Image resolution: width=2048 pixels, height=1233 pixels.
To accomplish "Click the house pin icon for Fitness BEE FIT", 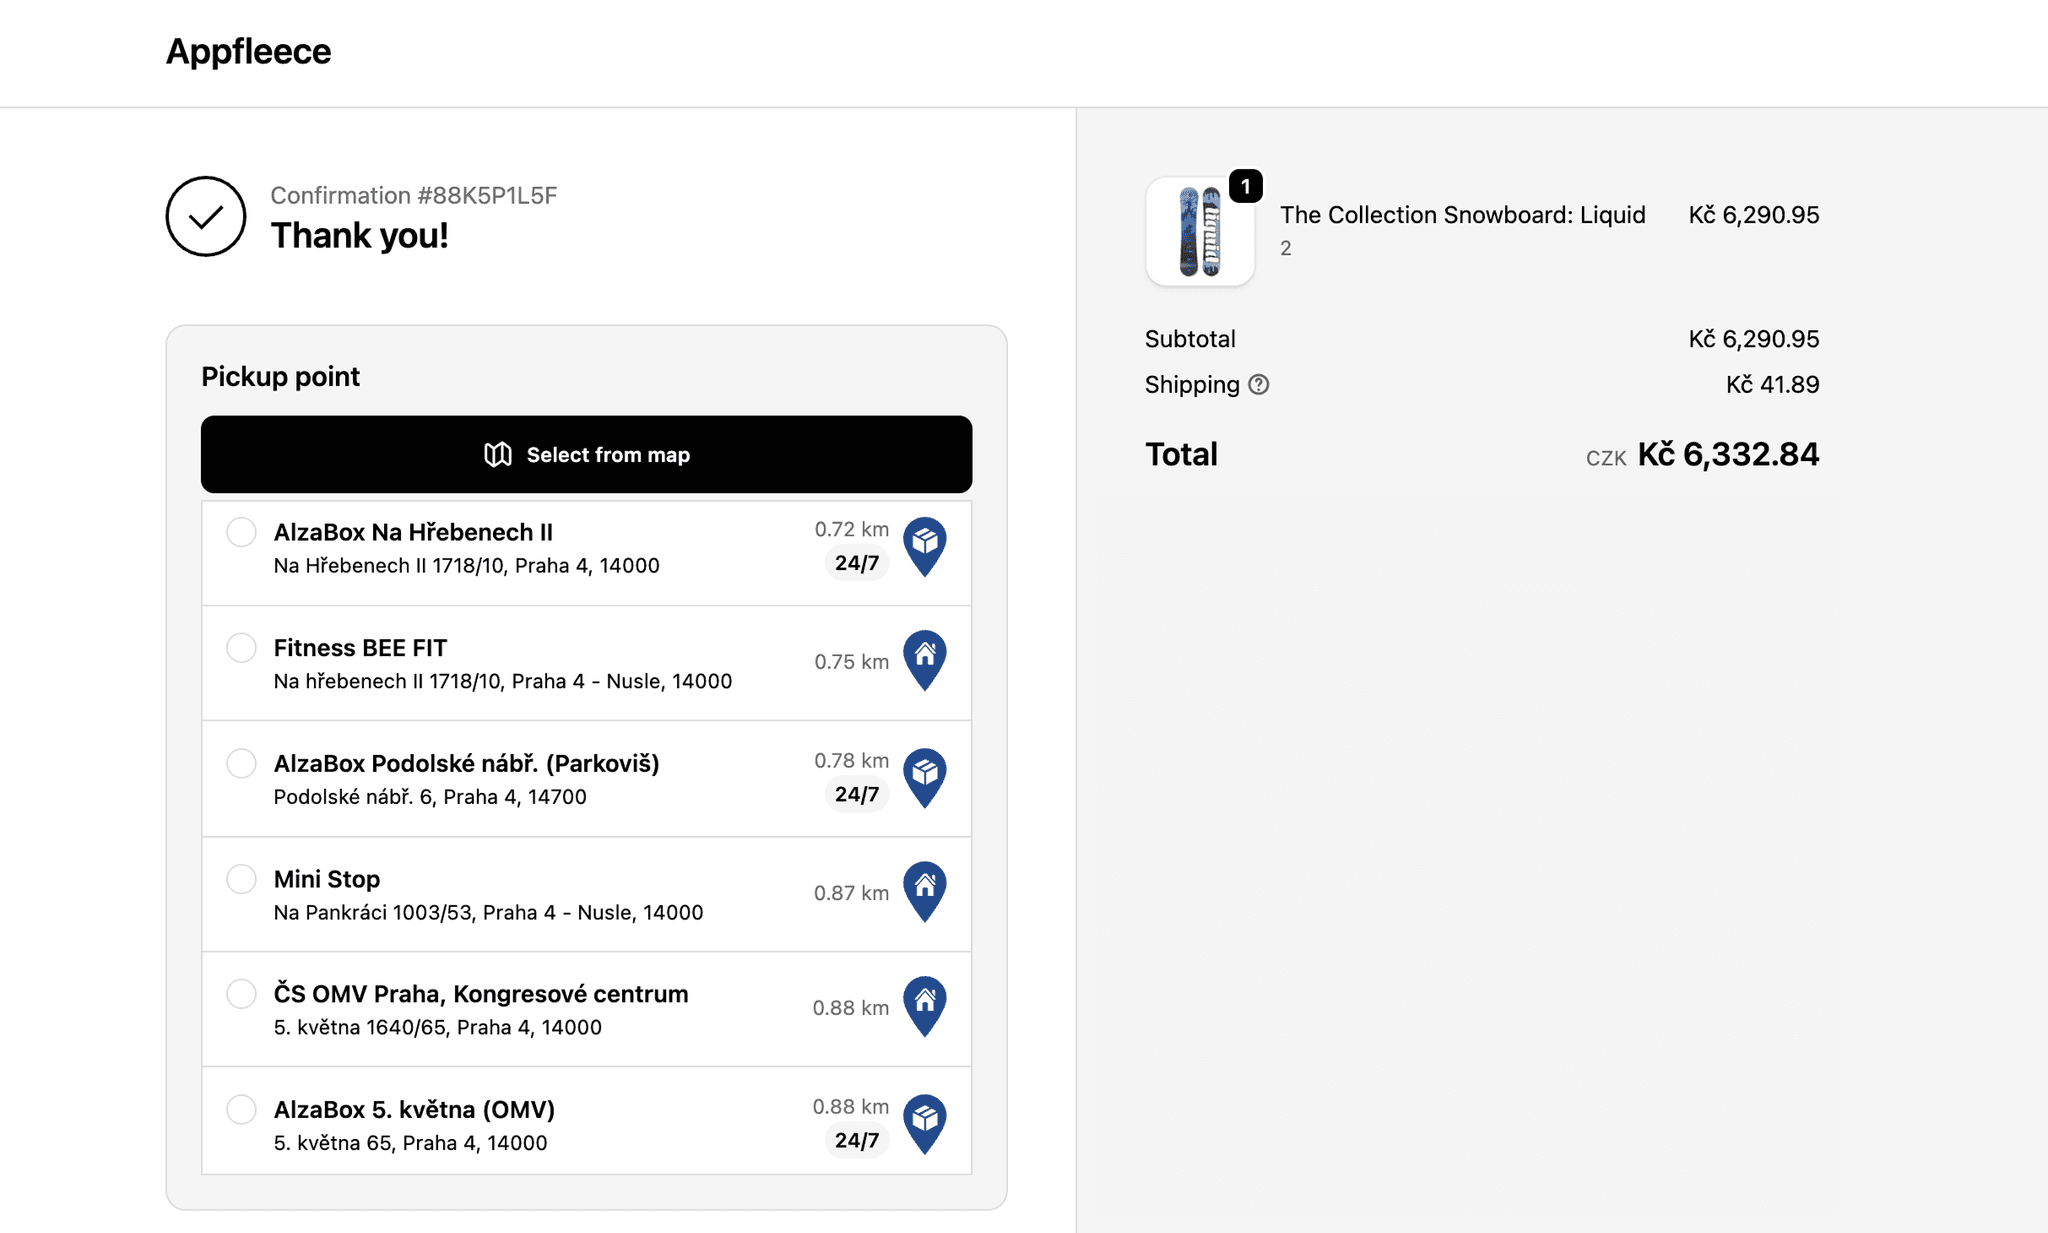I will pyautogui.click(x=925, y=661).
